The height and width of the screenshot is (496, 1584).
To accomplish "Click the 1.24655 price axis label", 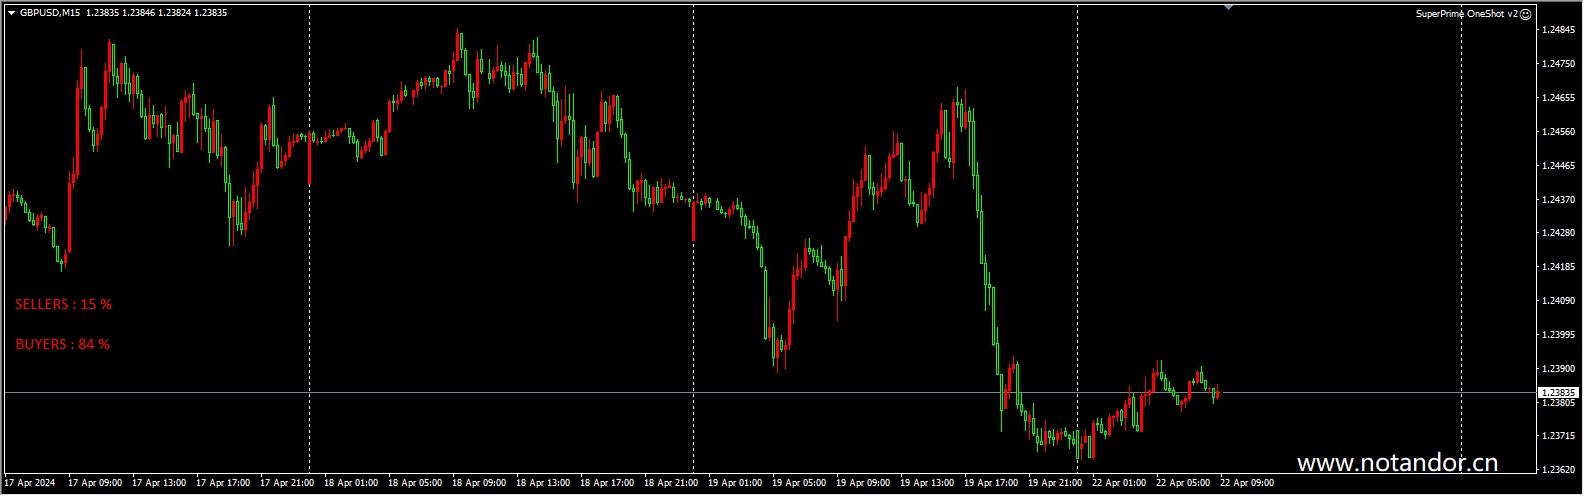I will [1558, 98].
